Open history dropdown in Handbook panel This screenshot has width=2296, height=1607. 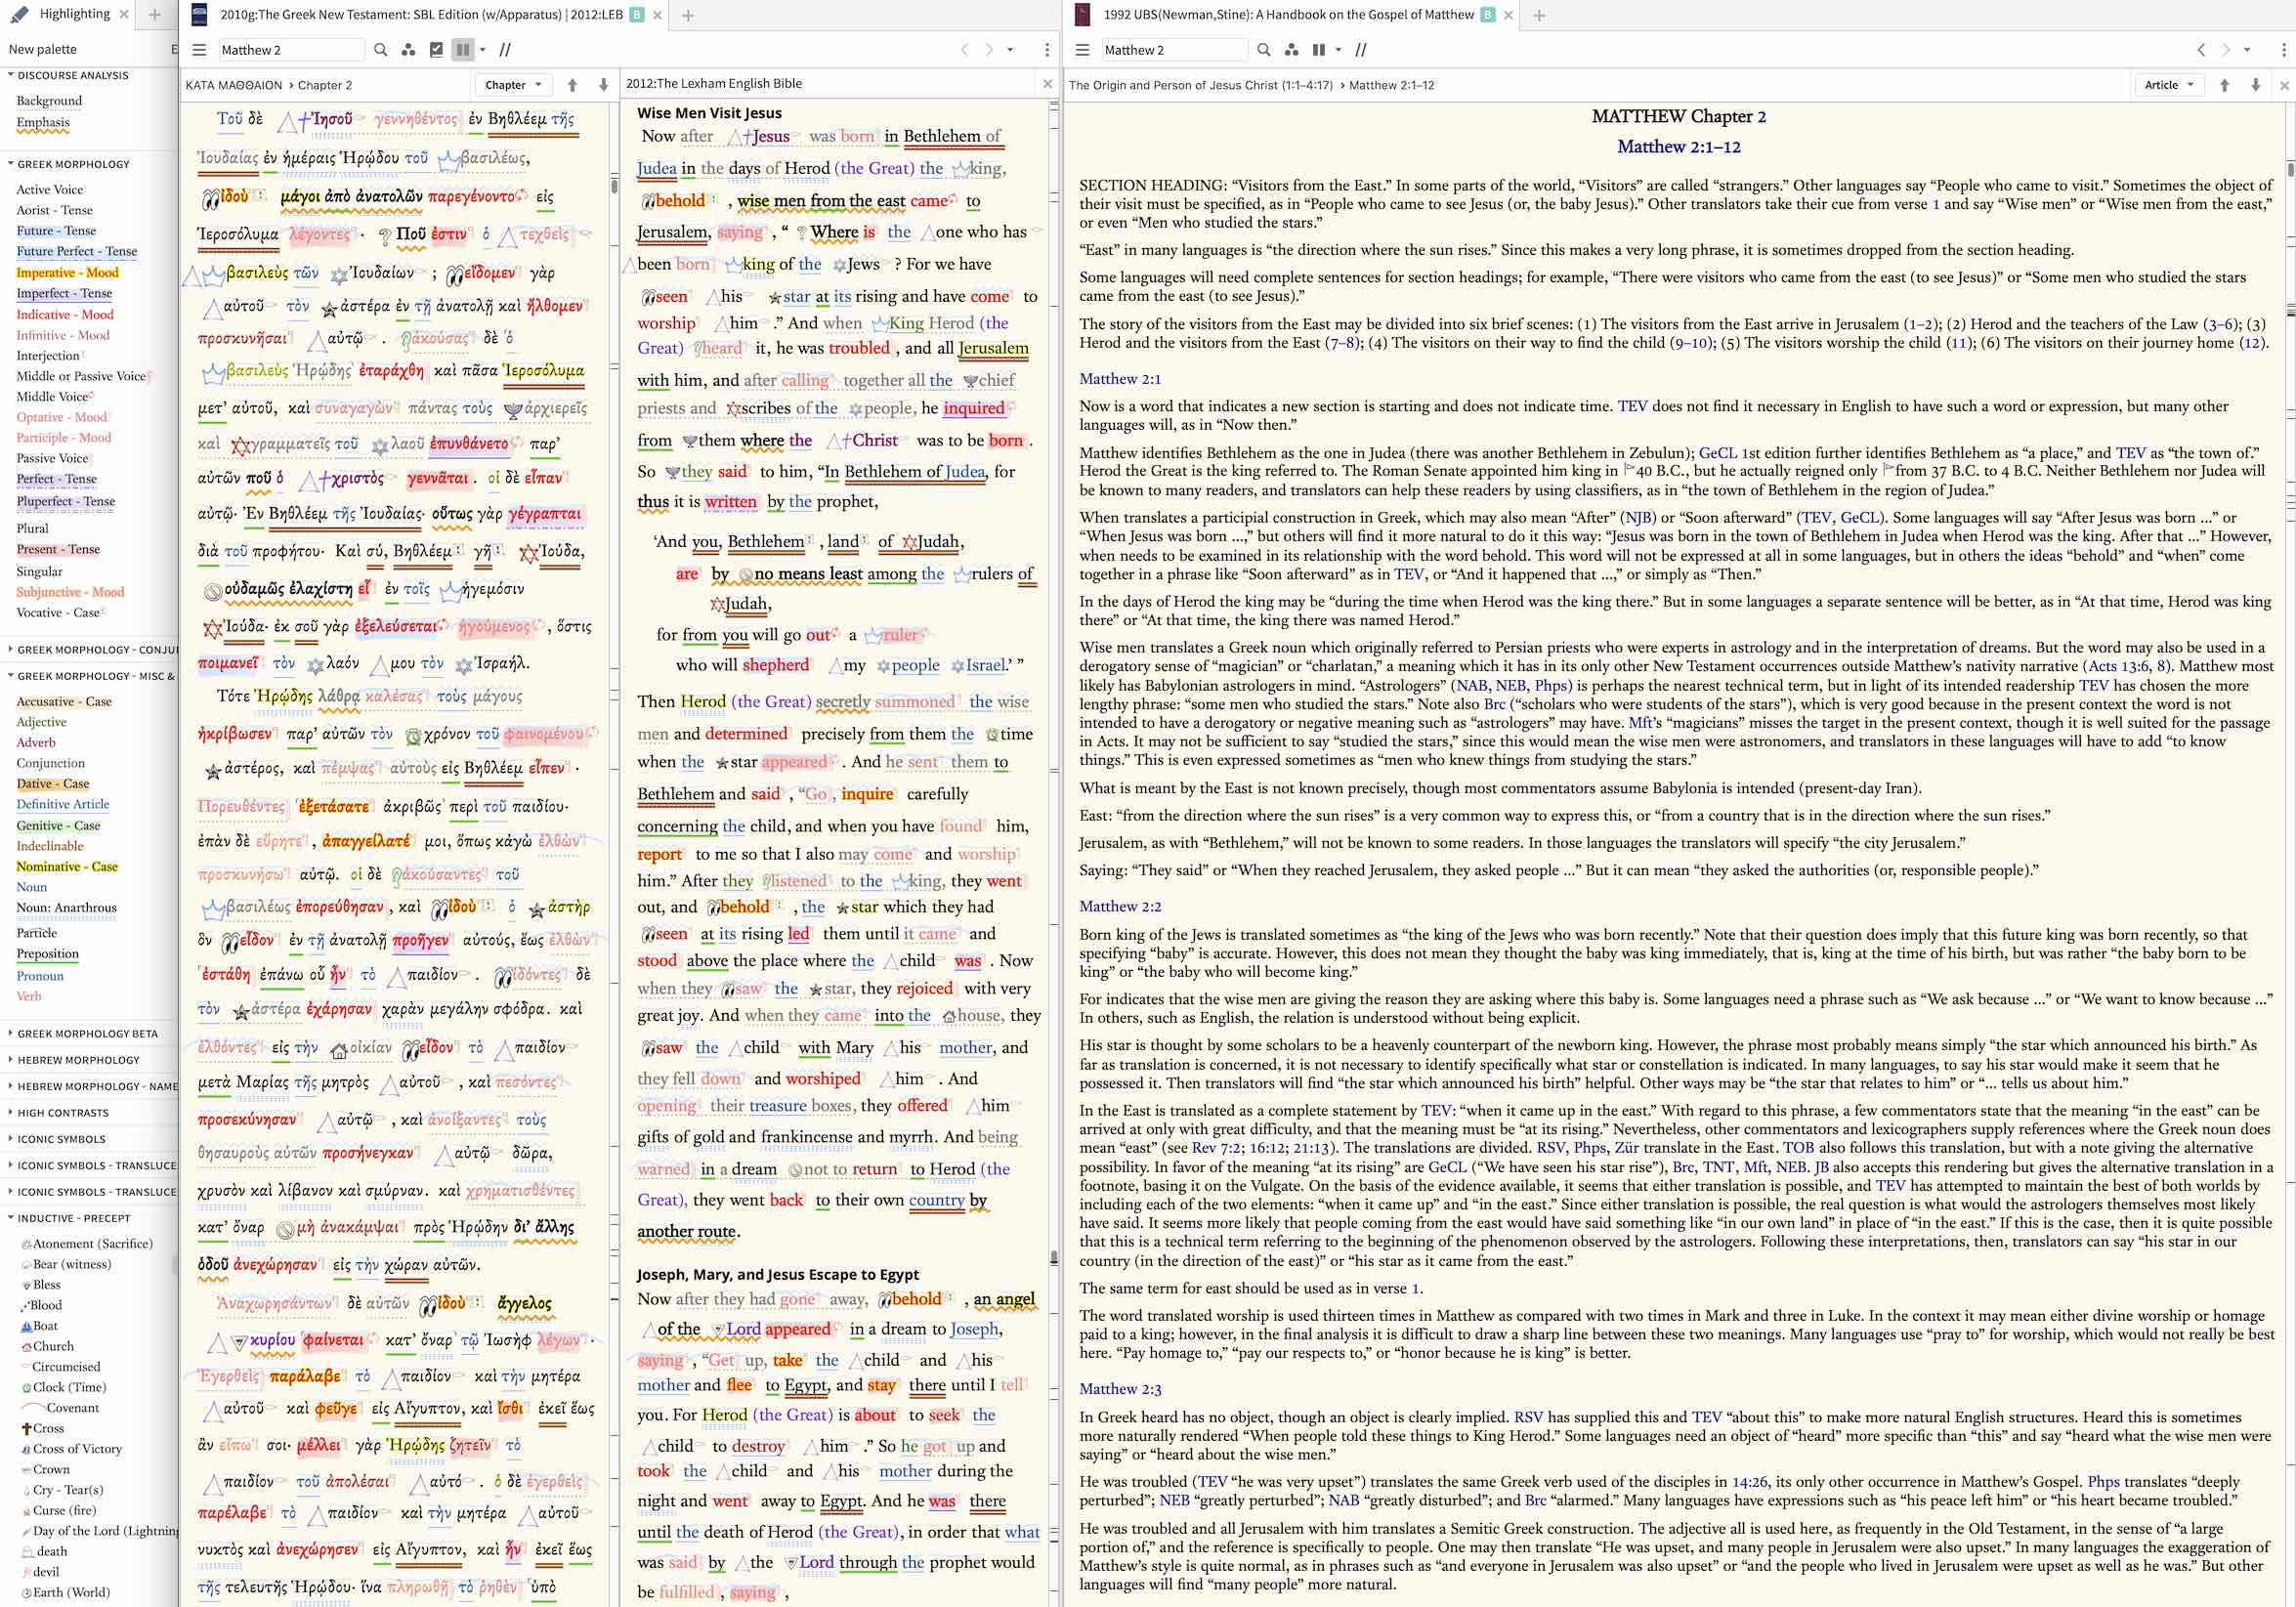(x=2247, y=49)
